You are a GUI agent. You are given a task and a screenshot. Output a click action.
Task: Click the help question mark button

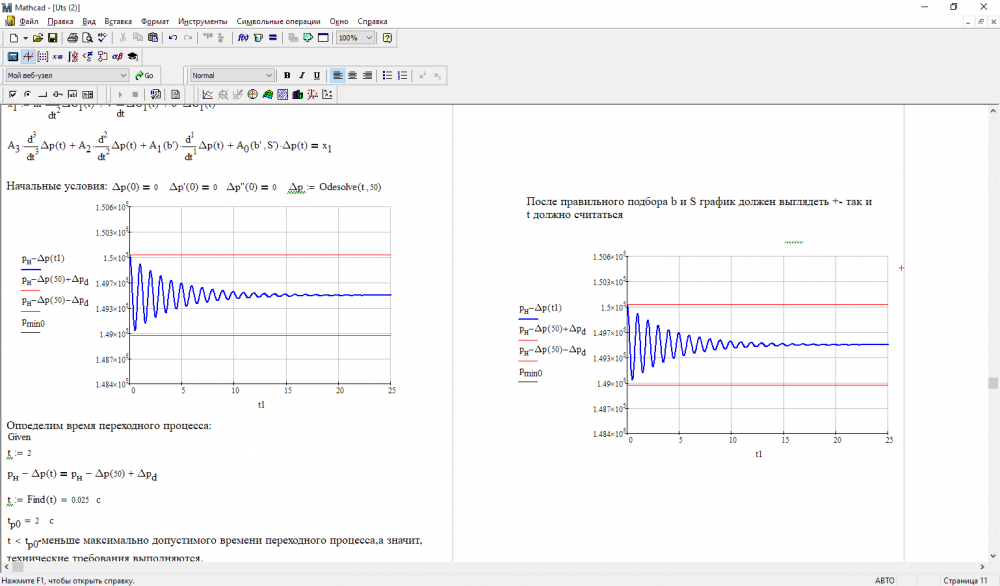click(x=388, y=38)
